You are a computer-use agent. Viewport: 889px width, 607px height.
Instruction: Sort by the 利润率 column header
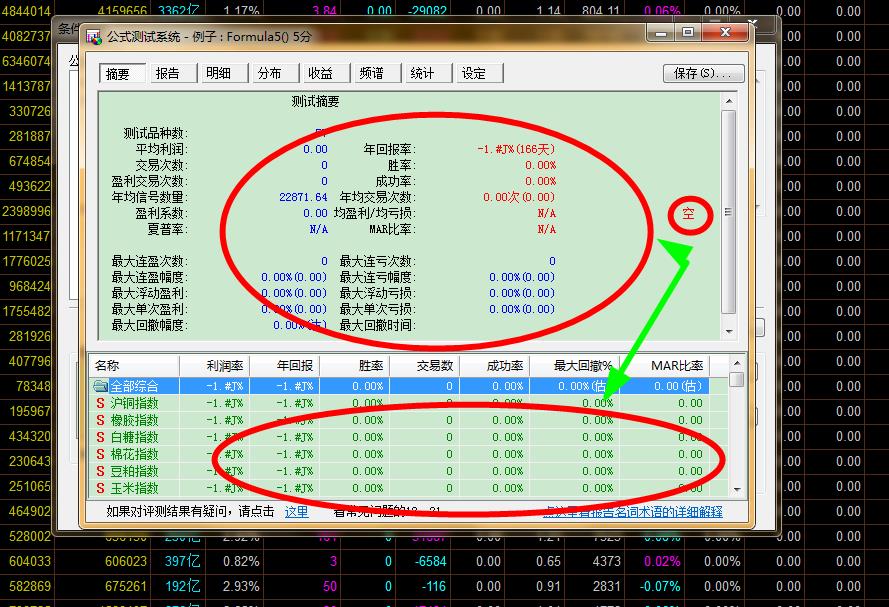click(x=214, y=366)
